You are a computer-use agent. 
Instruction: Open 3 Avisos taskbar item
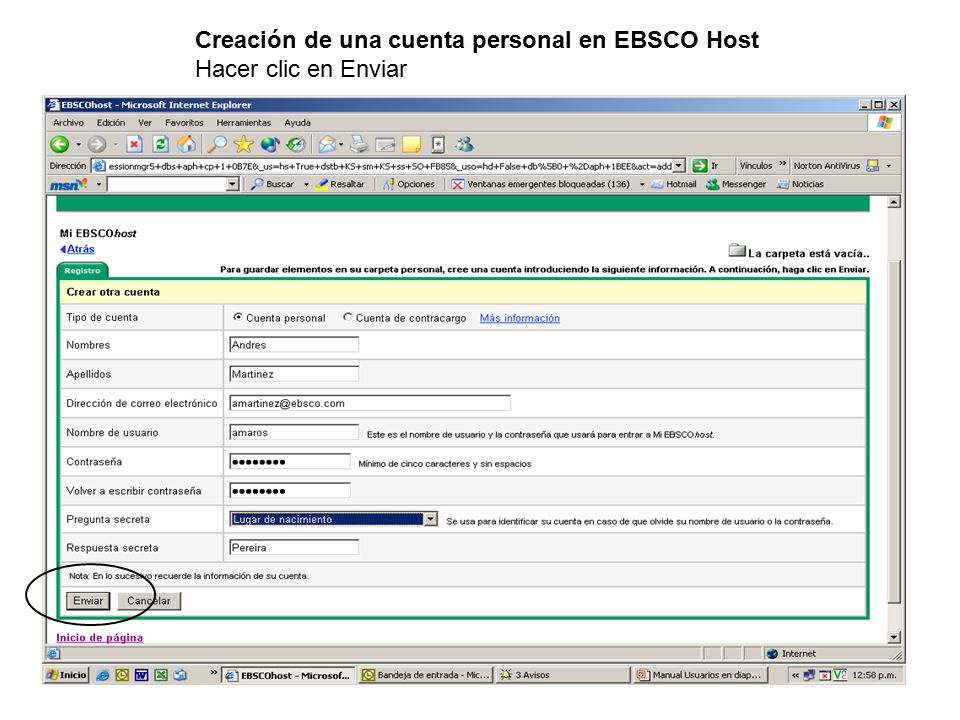[563, 675]
